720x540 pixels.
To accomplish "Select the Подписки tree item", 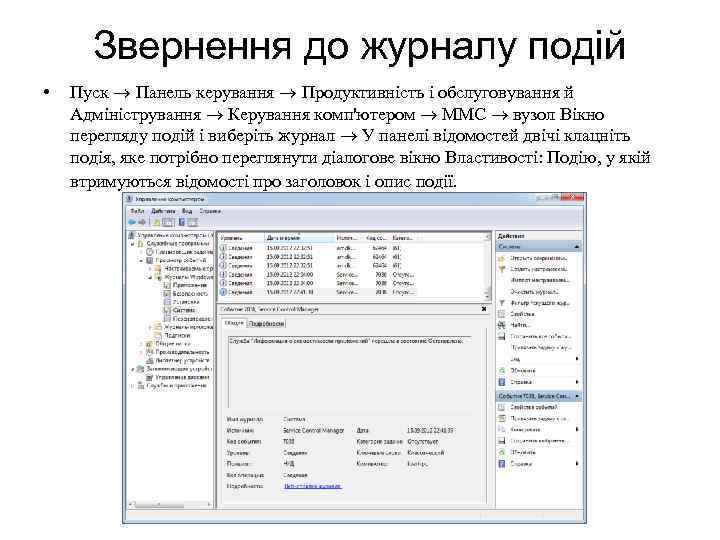I will [177, 335].
